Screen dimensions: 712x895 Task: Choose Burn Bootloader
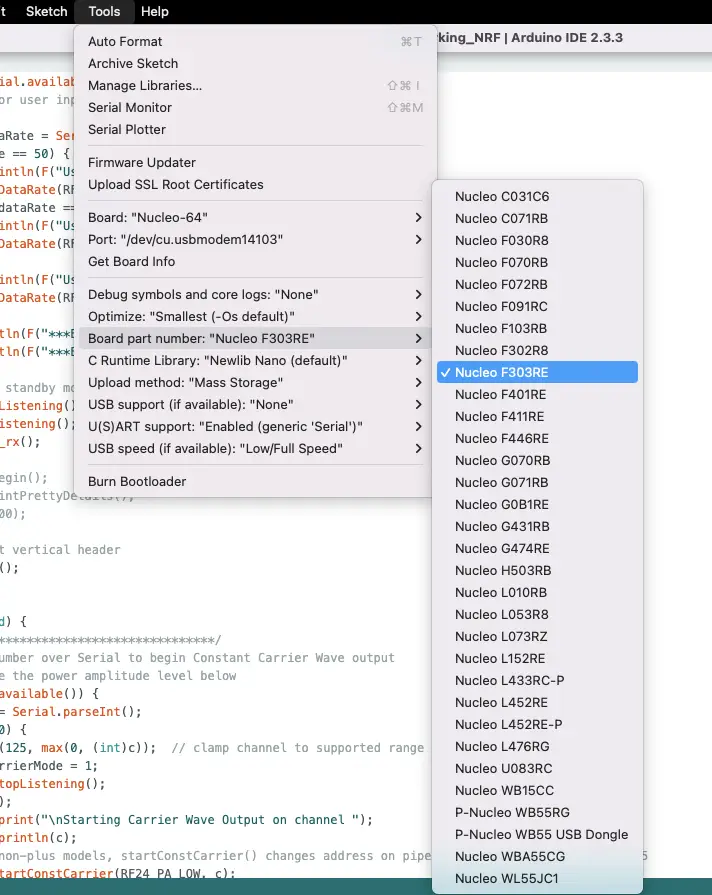click(255, 481)
